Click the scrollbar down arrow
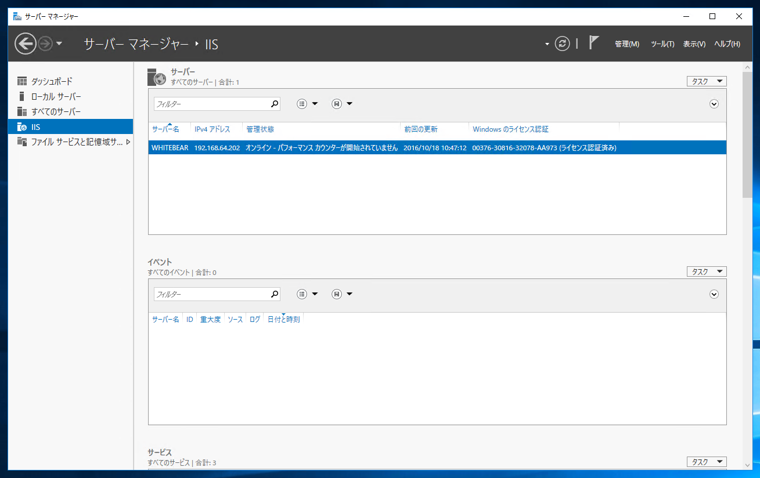The height and width of the screenshot is (478, 760). tap(747, 465)
